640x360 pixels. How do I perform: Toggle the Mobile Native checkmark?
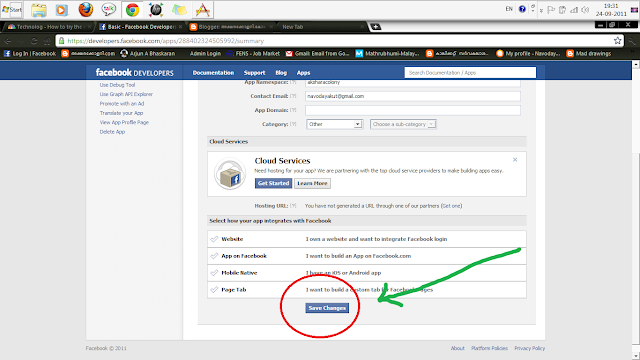coord(214,273)
